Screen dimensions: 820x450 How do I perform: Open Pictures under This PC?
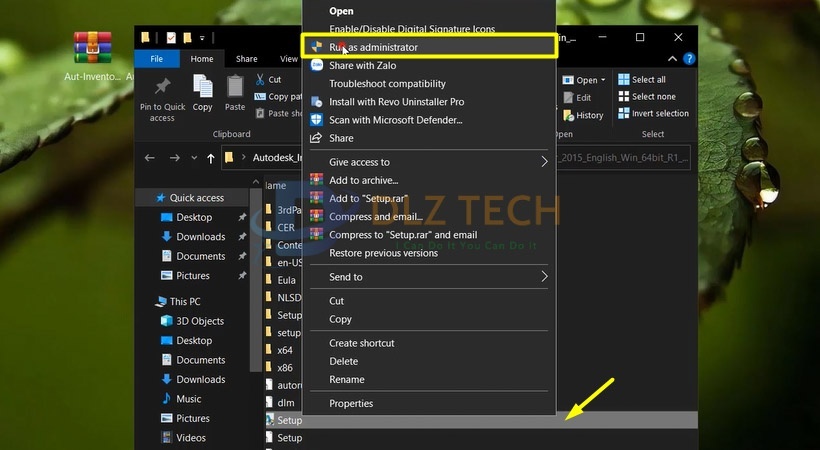click(x=192, y=419)
